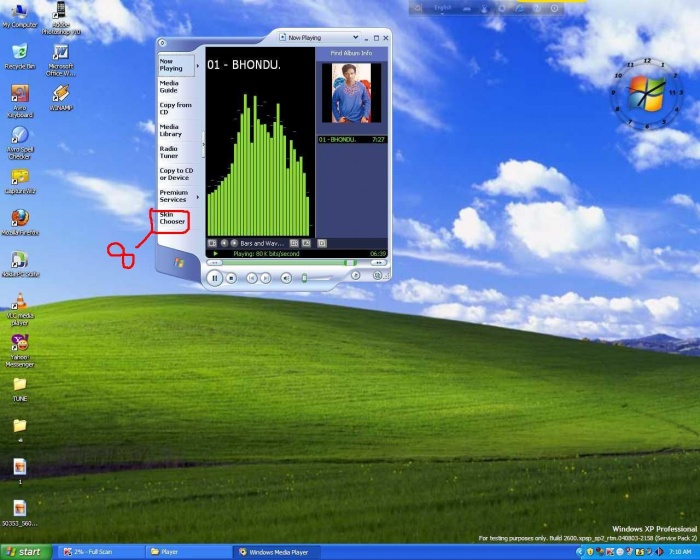700x560 pixels.
Task: Open English language dropdown on top bar
Action: (443, 8)
